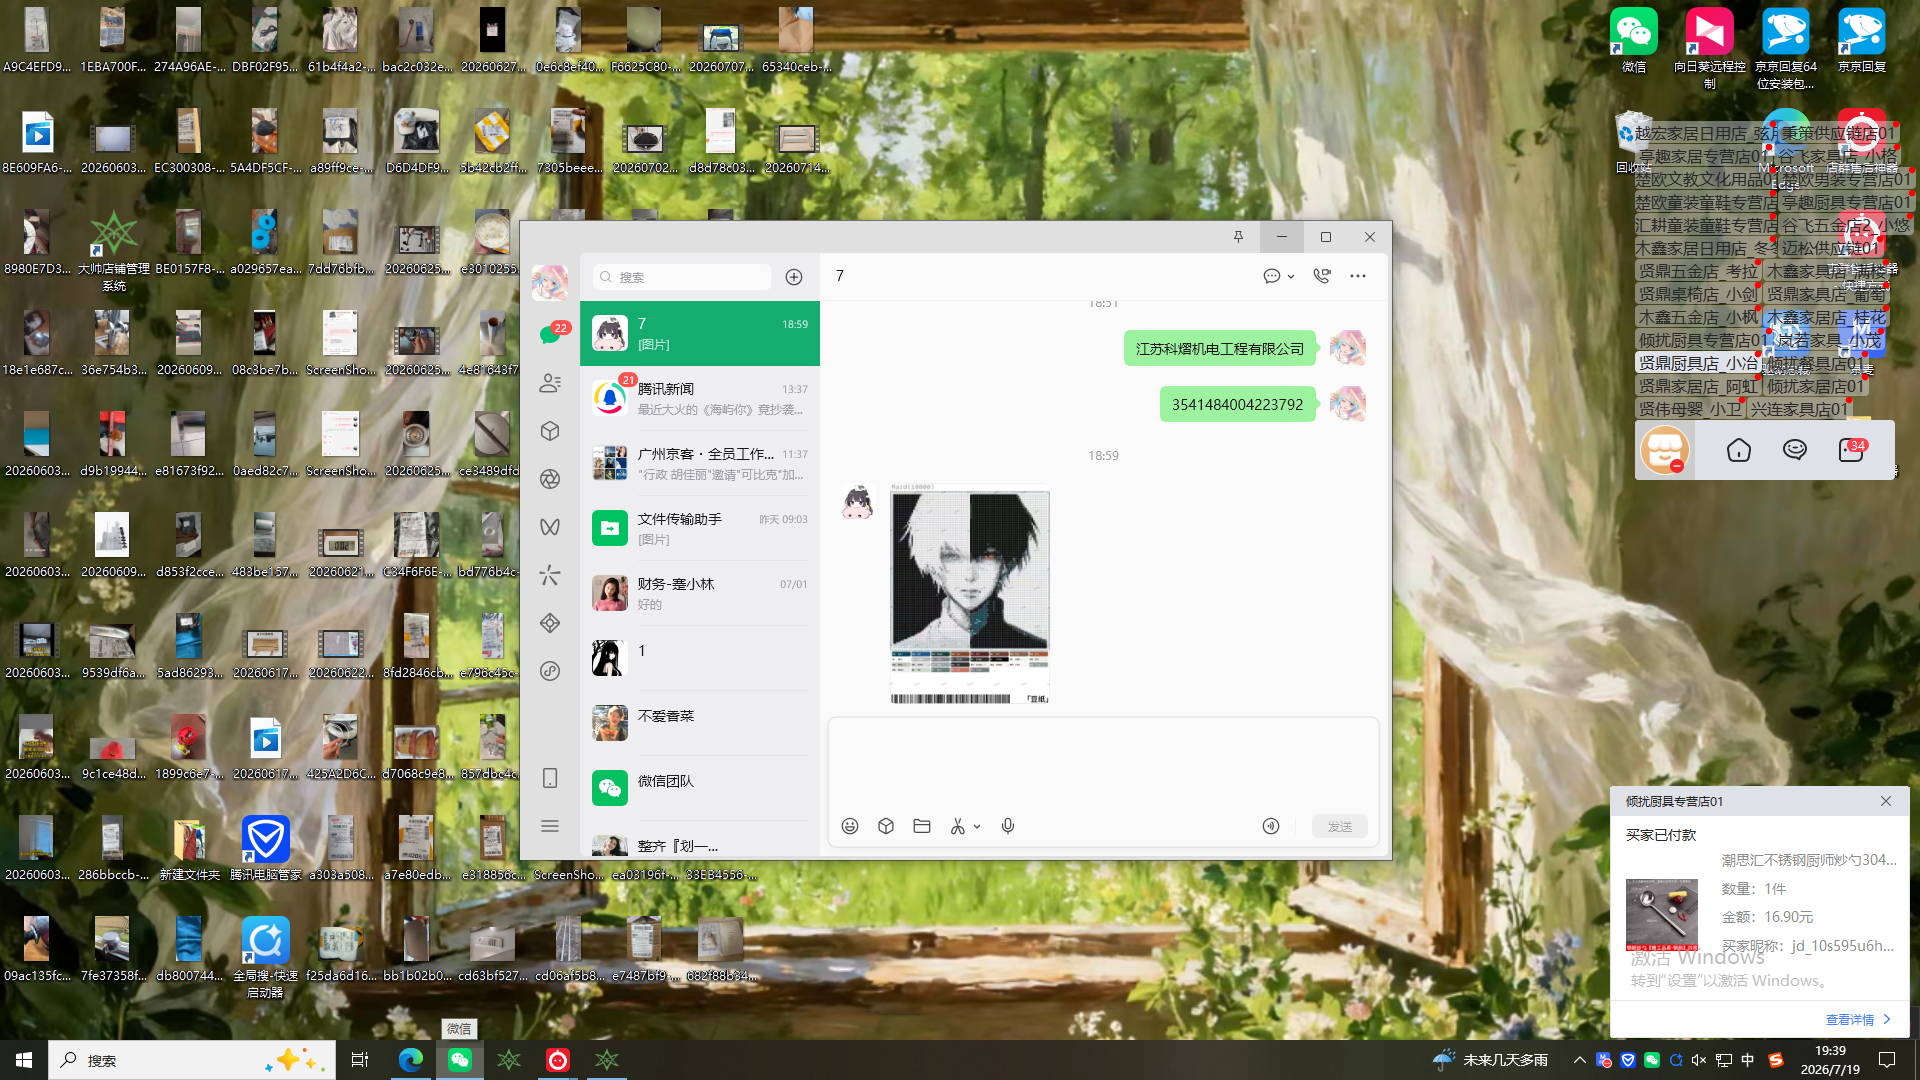Focus the WeChat 搜索 search field
Viewport: 1920px width, 1080px height.
pos(682,277)
